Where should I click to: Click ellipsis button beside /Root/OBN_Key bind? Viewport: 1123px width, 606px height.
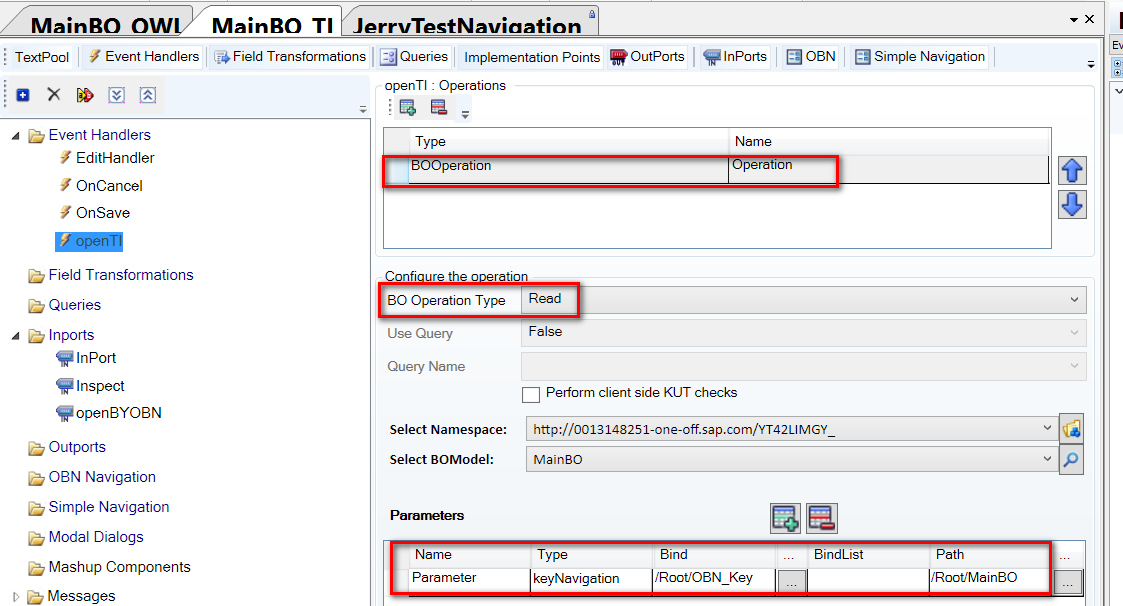coord(791,582)
